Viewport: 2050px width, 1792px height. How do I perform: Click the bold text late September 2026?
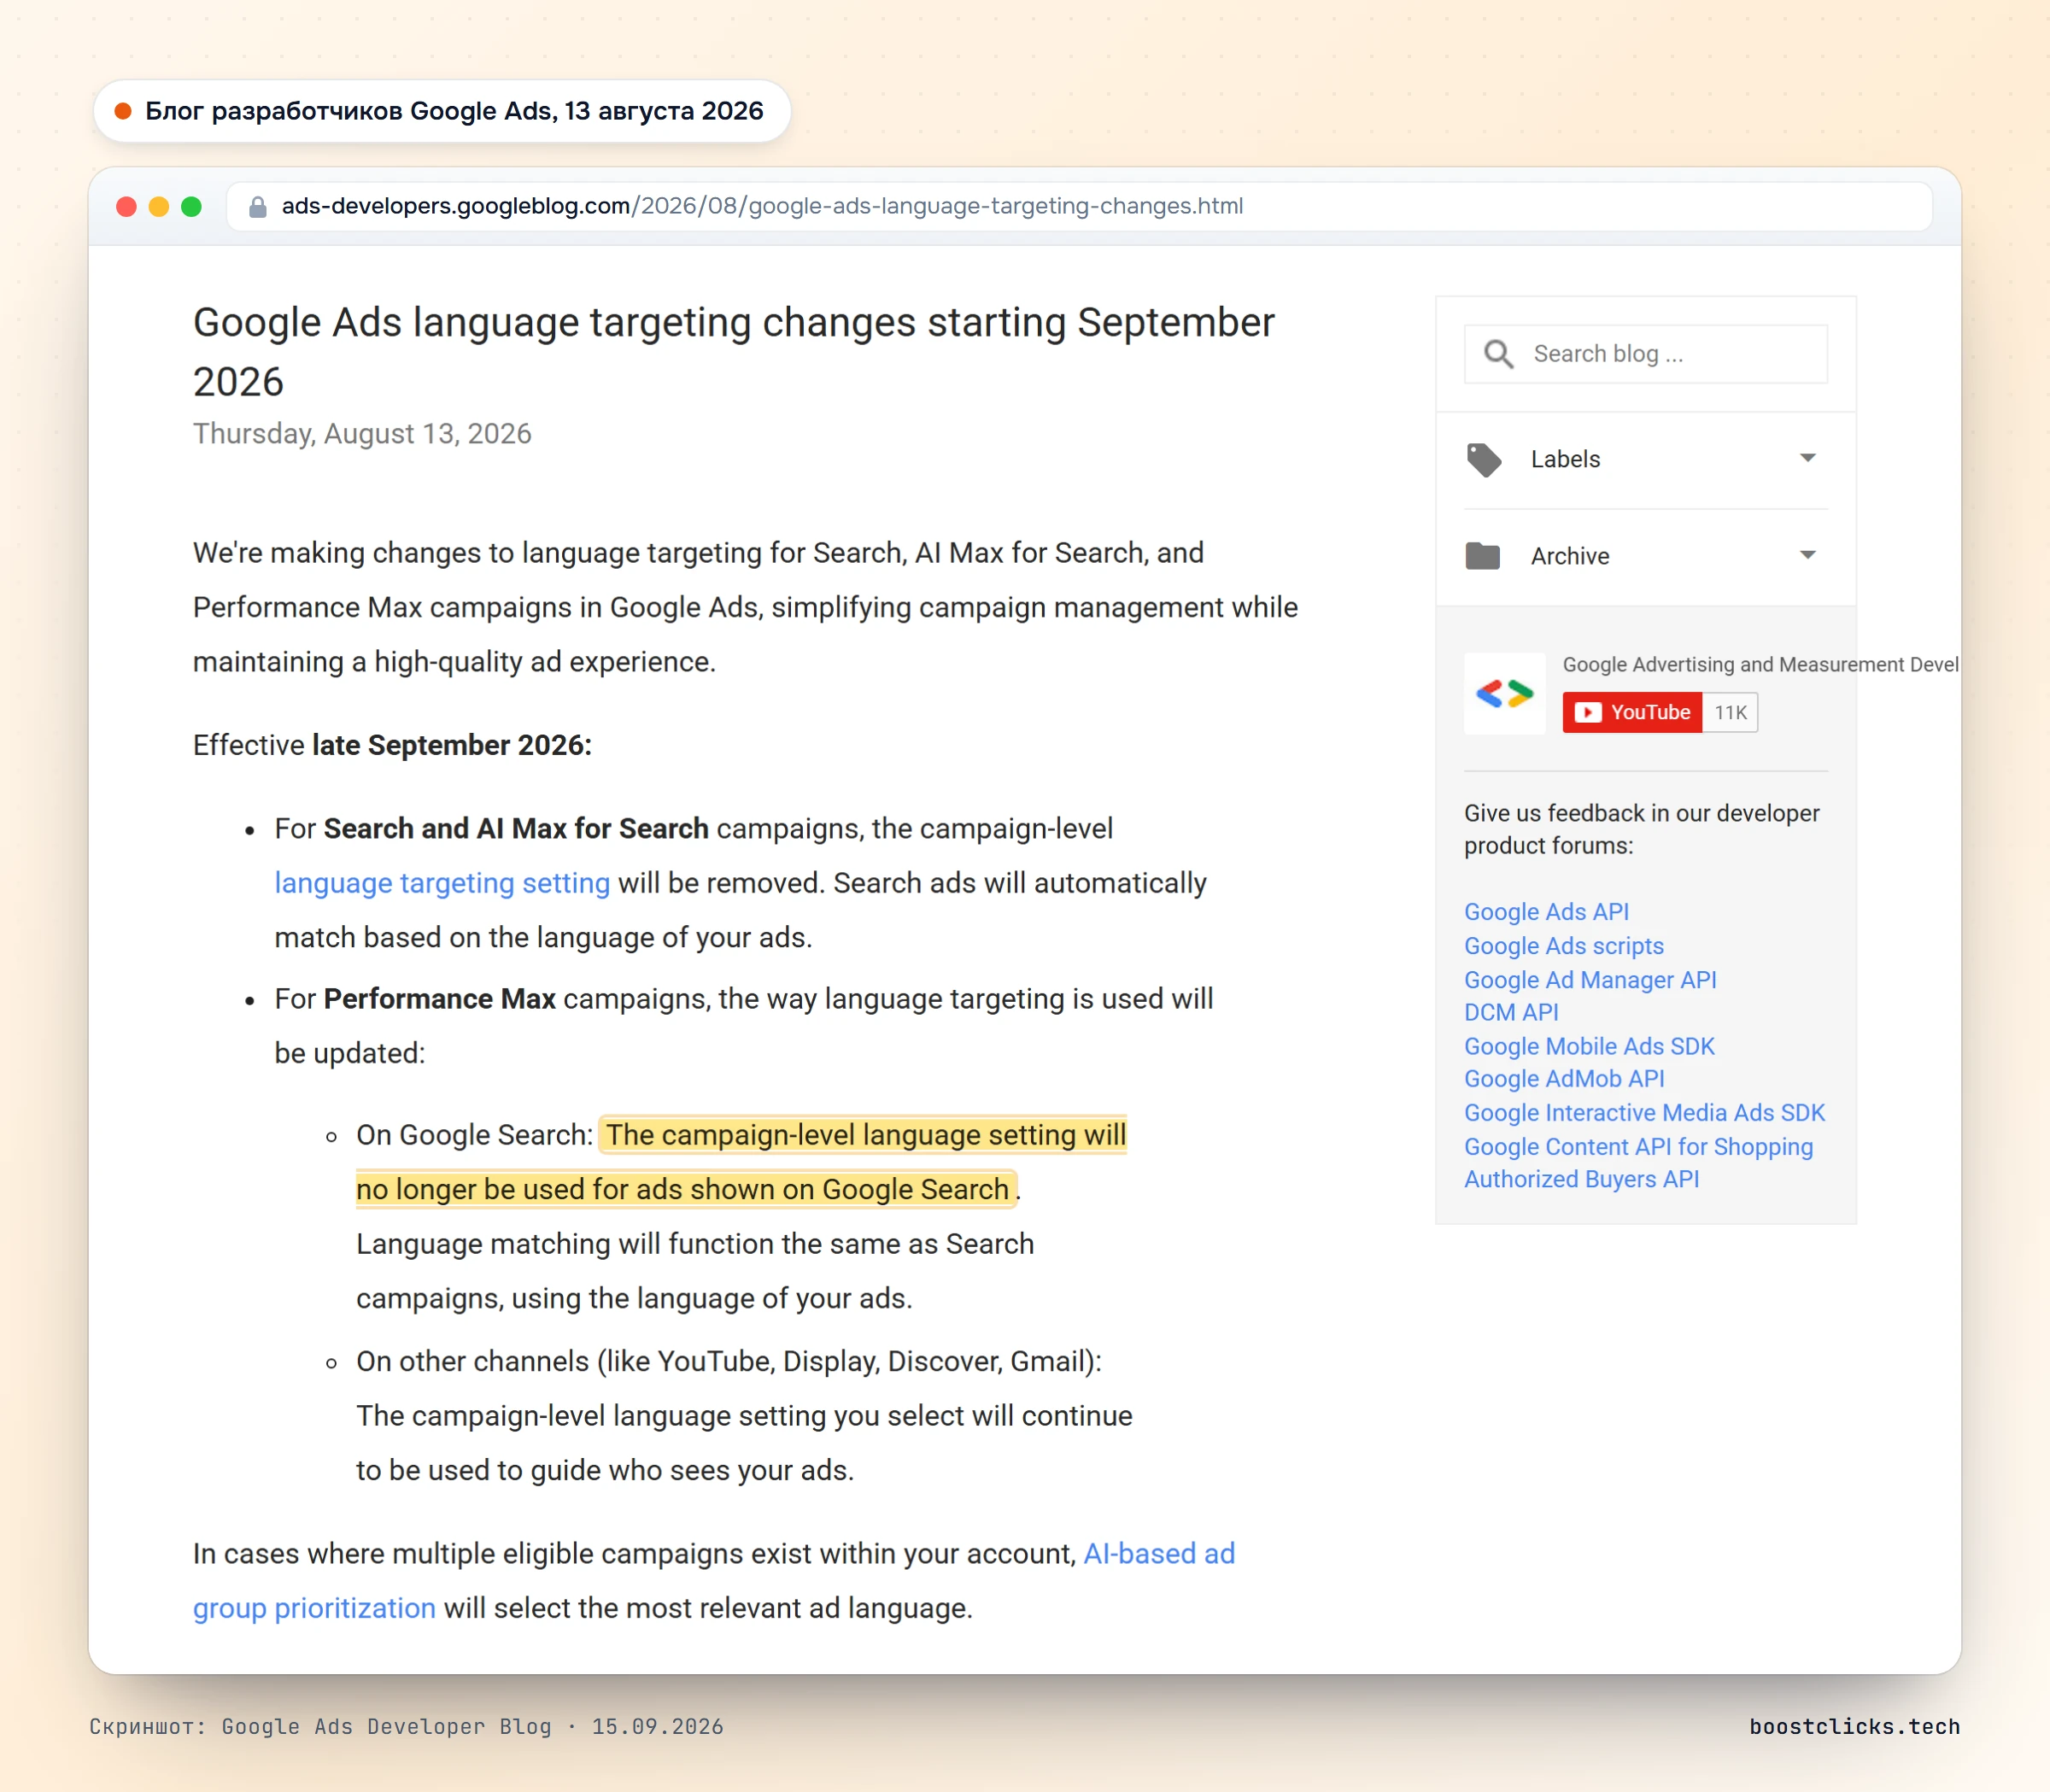[x=452, y=746]
